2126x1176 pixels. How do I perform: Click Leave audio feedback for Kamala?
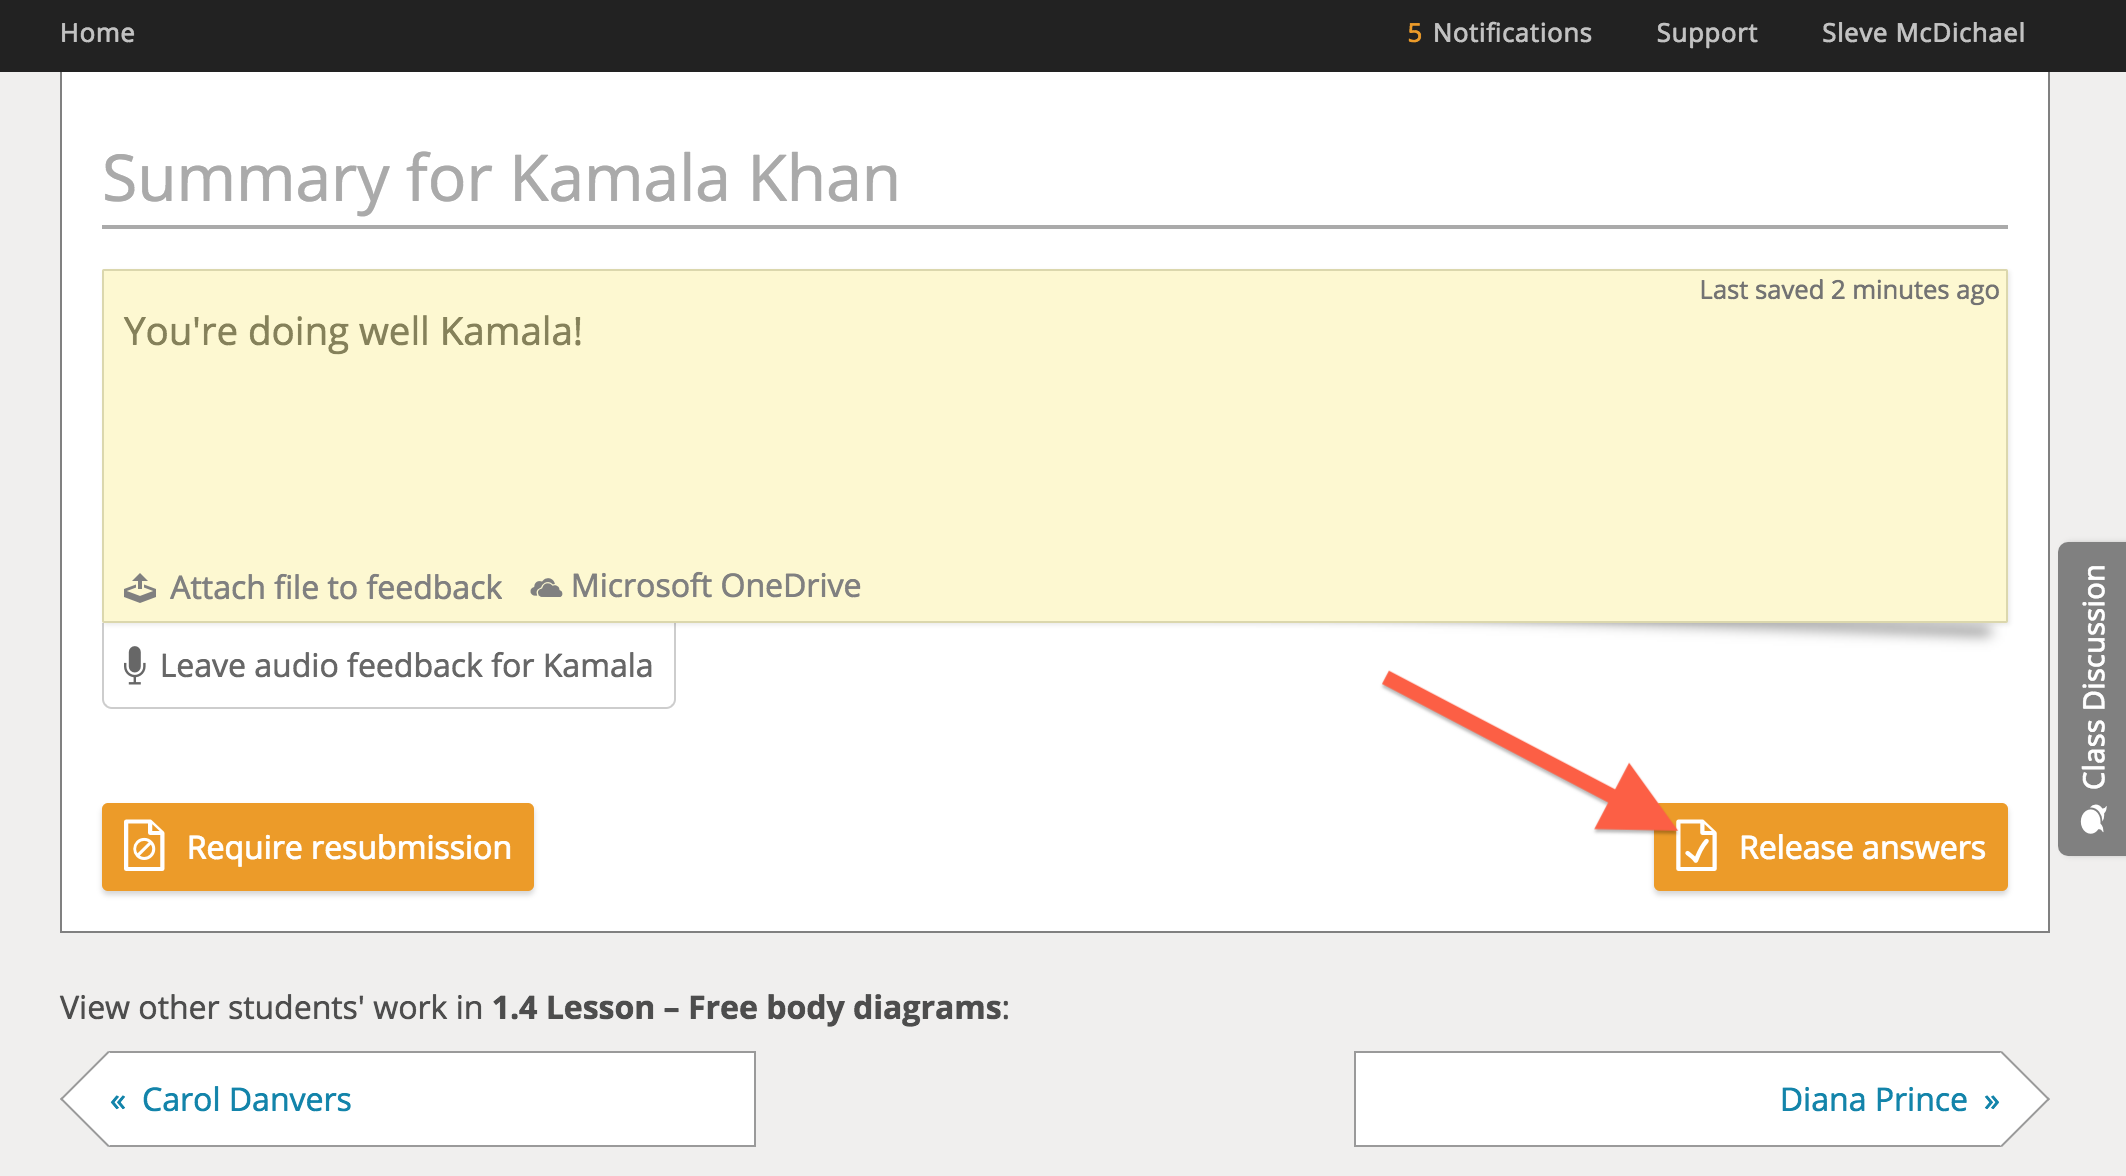[389, 665]
